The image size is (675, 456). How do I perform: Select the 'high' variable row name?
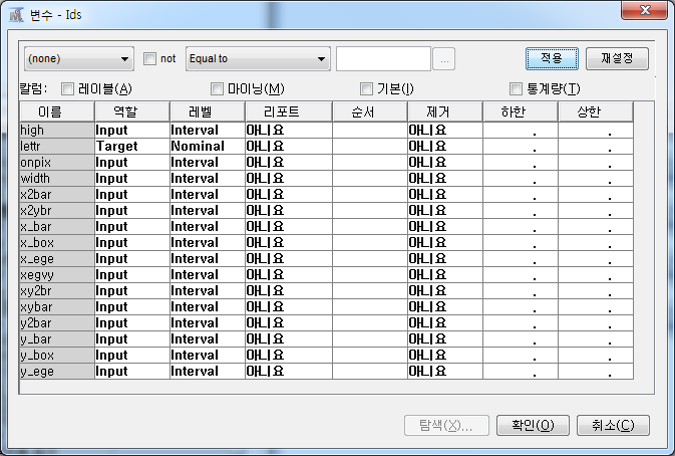[x=57, y=130]
